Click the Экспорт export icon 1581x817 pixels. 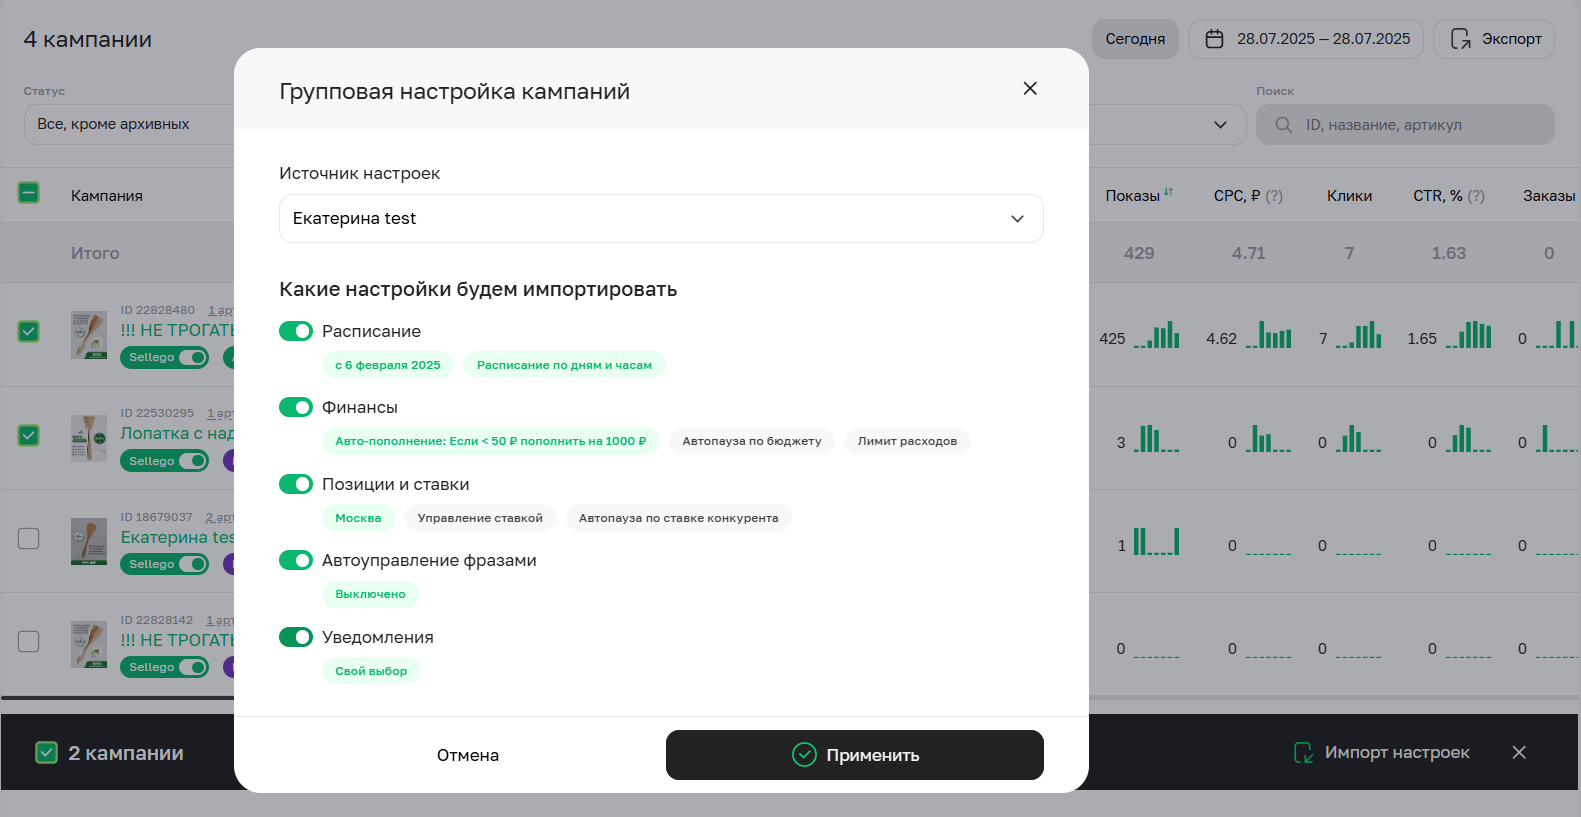pyautogui.click(x=1461, y=39)
